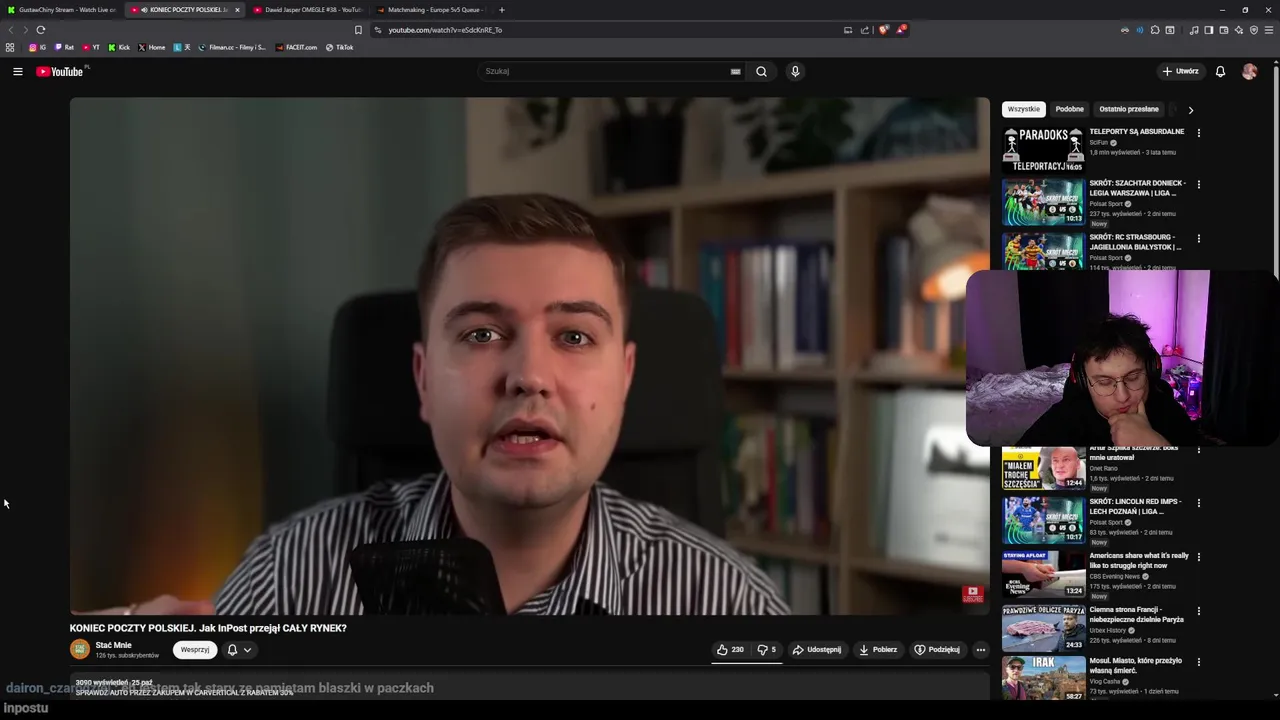
Task: Open more actions ellipsis under video
Action: 980,650
